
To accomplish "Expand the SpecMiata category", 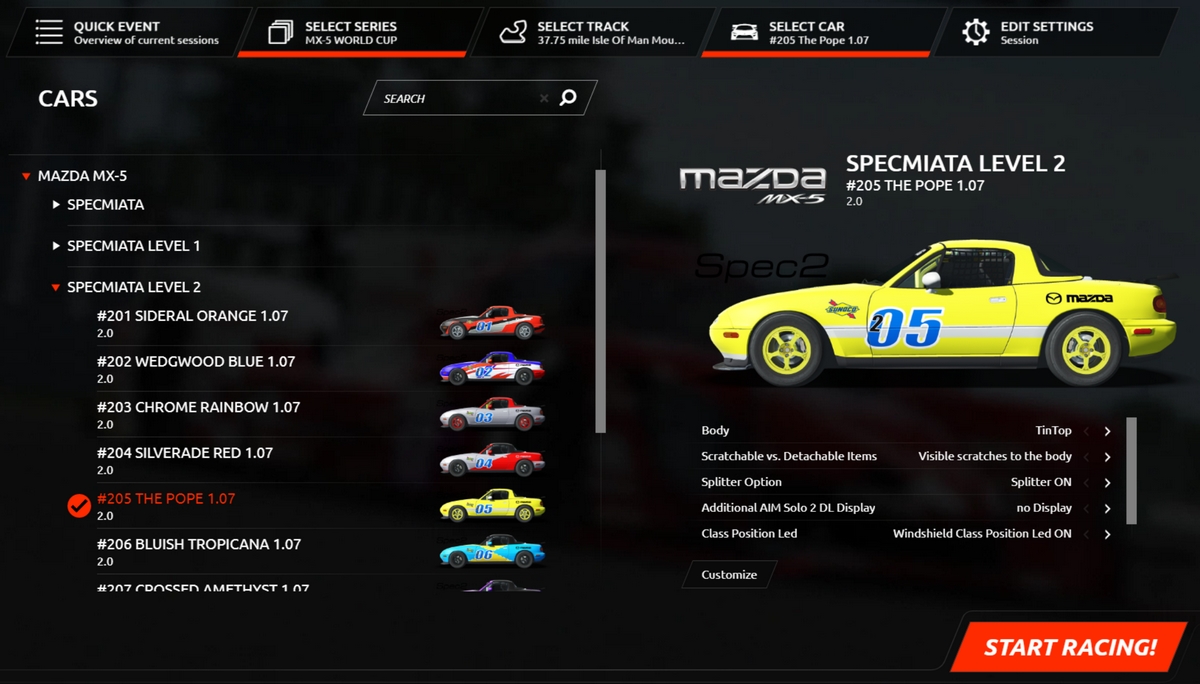I will point(56,204).
